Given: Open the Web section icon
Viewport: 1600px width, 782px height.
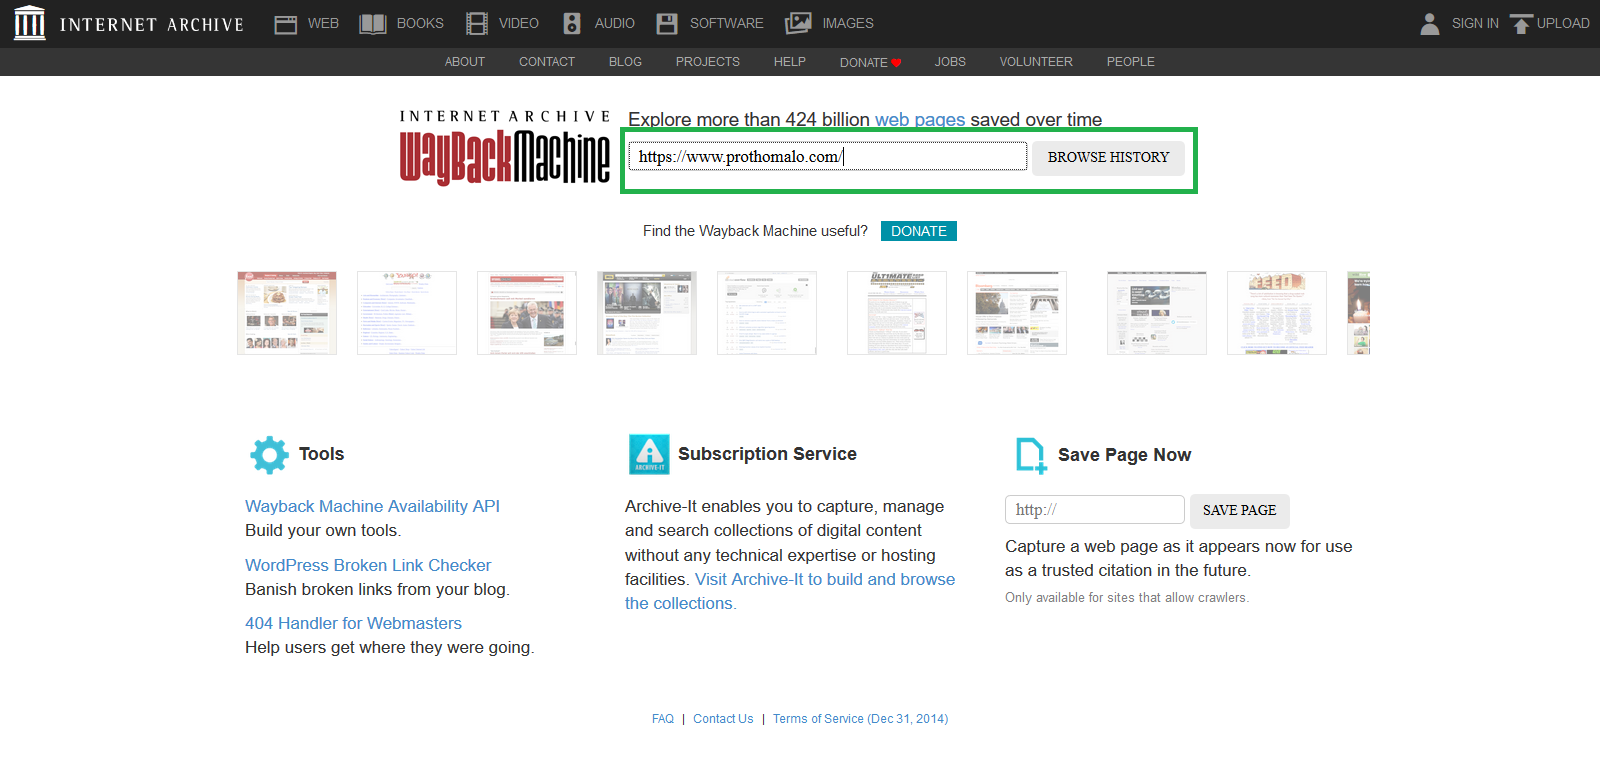Looking at the screenshot, I should [286, 24].
